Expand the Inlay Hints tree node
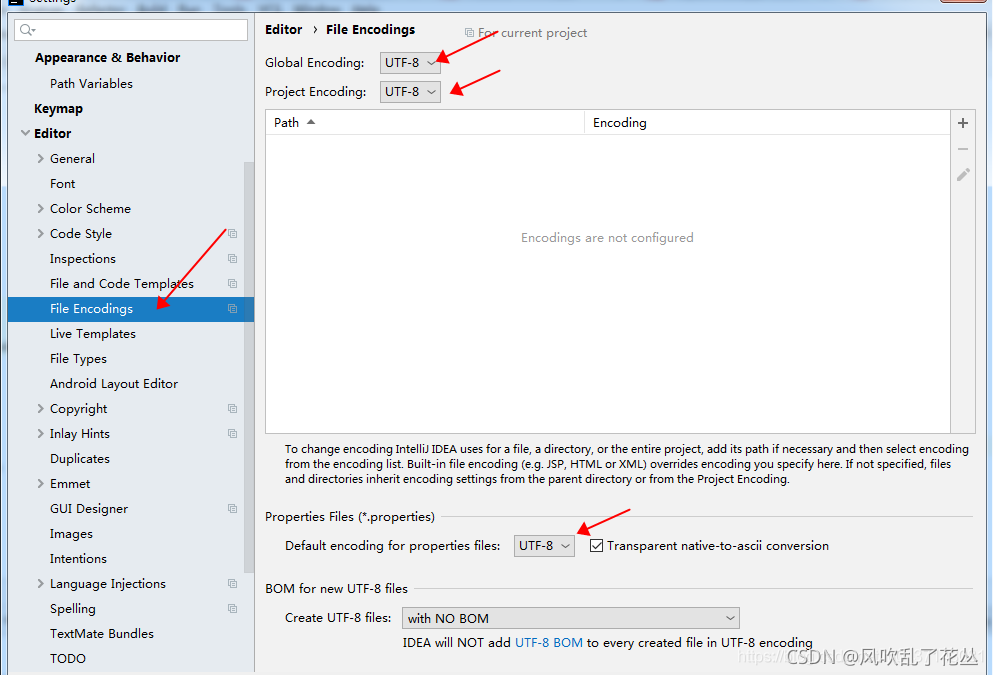The height and width of the screenshot is (675, 993). click(41, 434)
